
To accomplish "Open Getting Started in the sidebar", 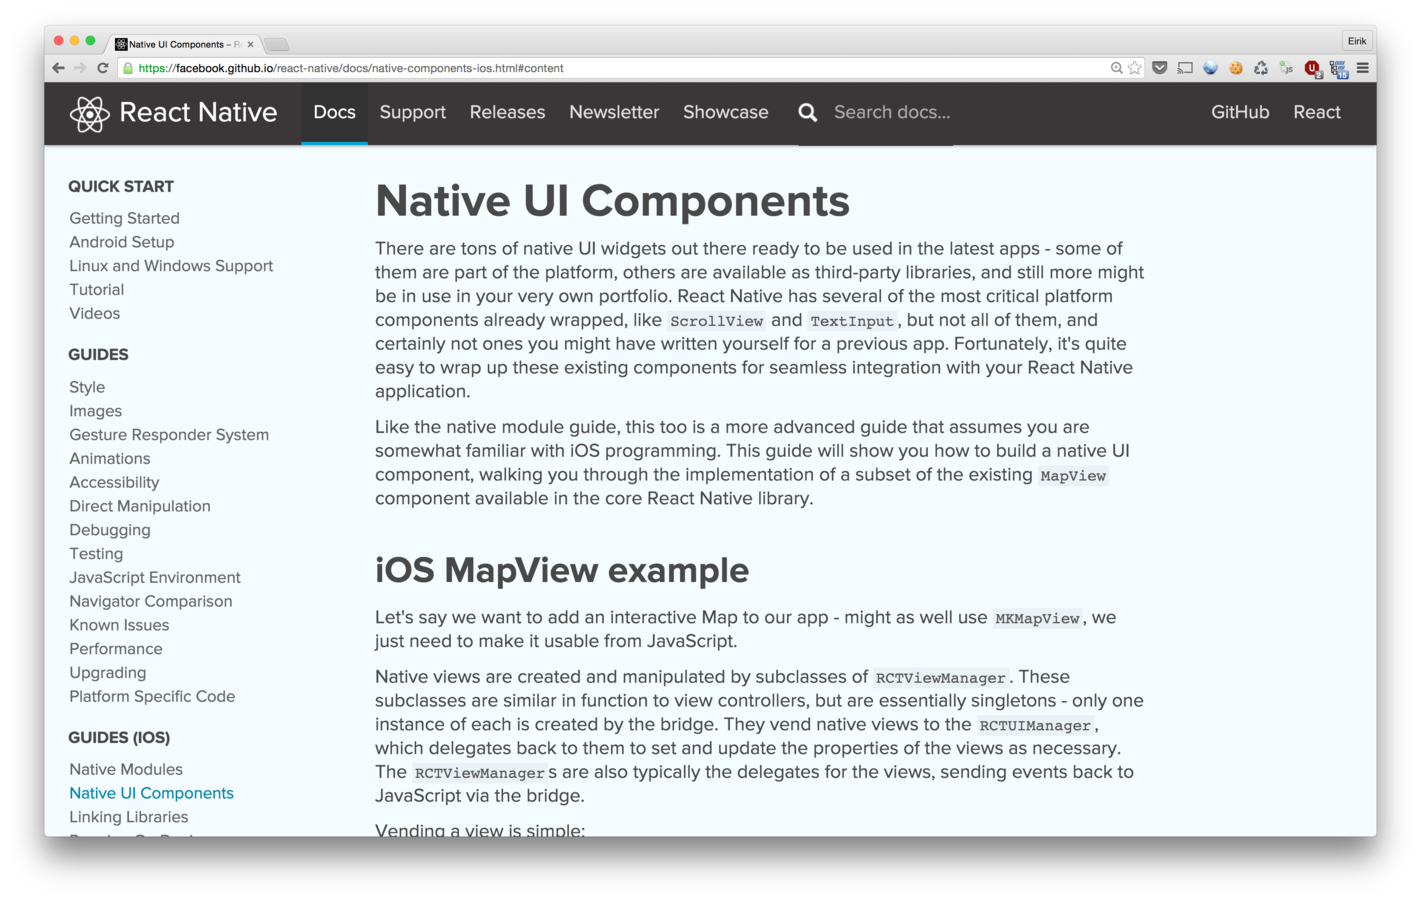I will pos(124,218).
